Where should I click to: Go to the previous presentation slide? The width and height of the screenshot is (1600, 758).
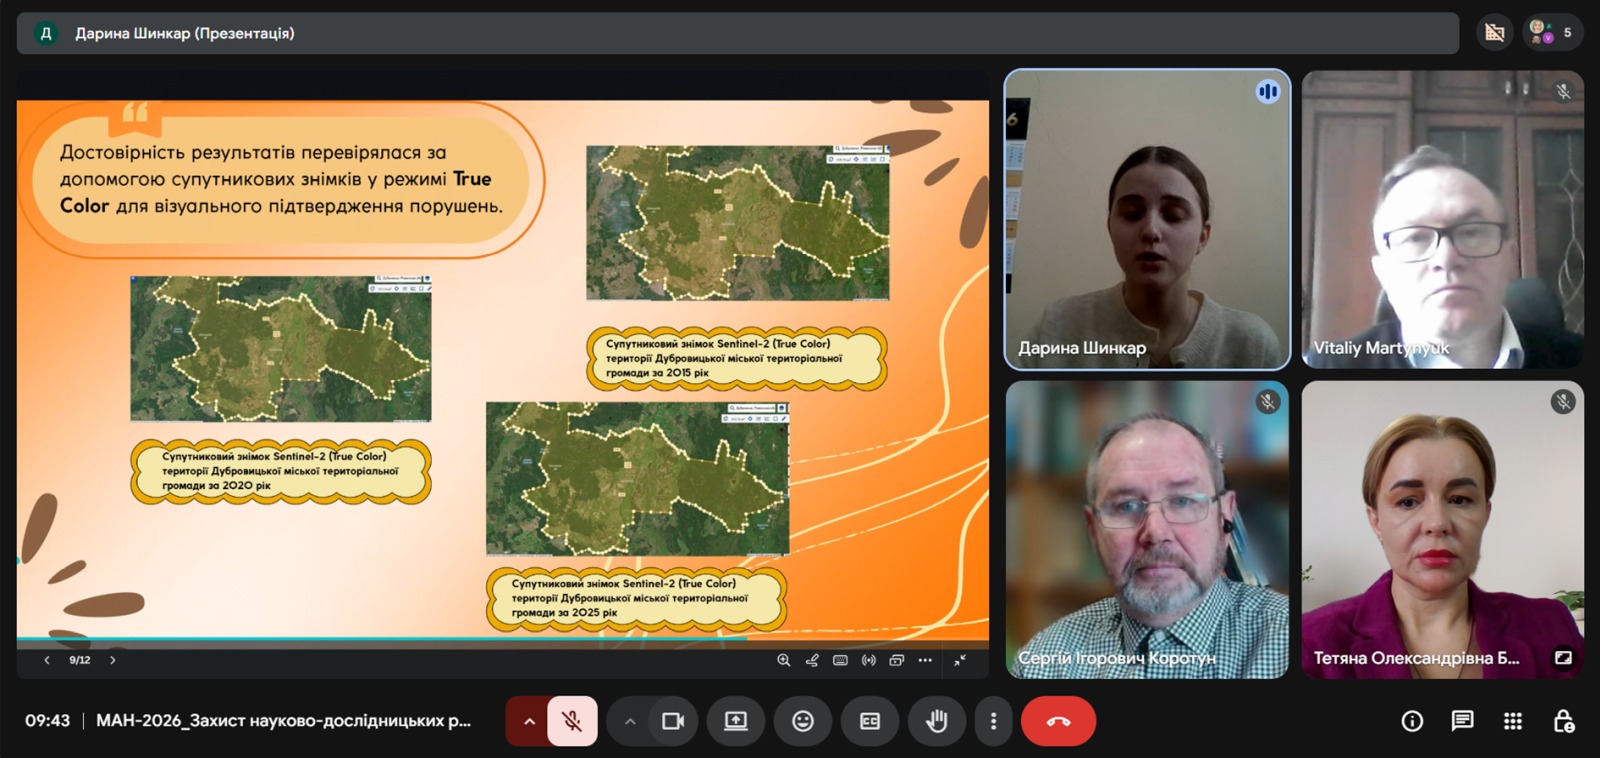coord(46,660)
